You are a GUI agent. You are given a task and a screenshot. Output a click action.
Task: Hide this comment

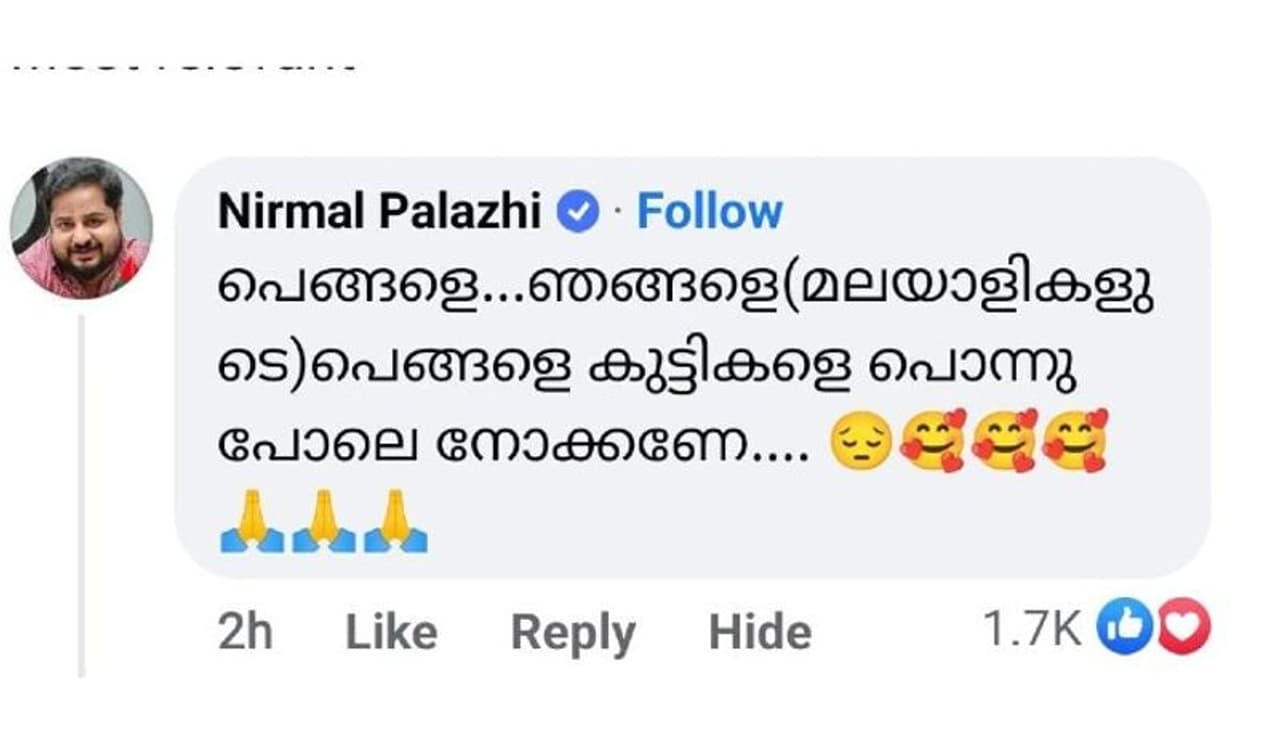pyautogui.click(x=760, y=633)
